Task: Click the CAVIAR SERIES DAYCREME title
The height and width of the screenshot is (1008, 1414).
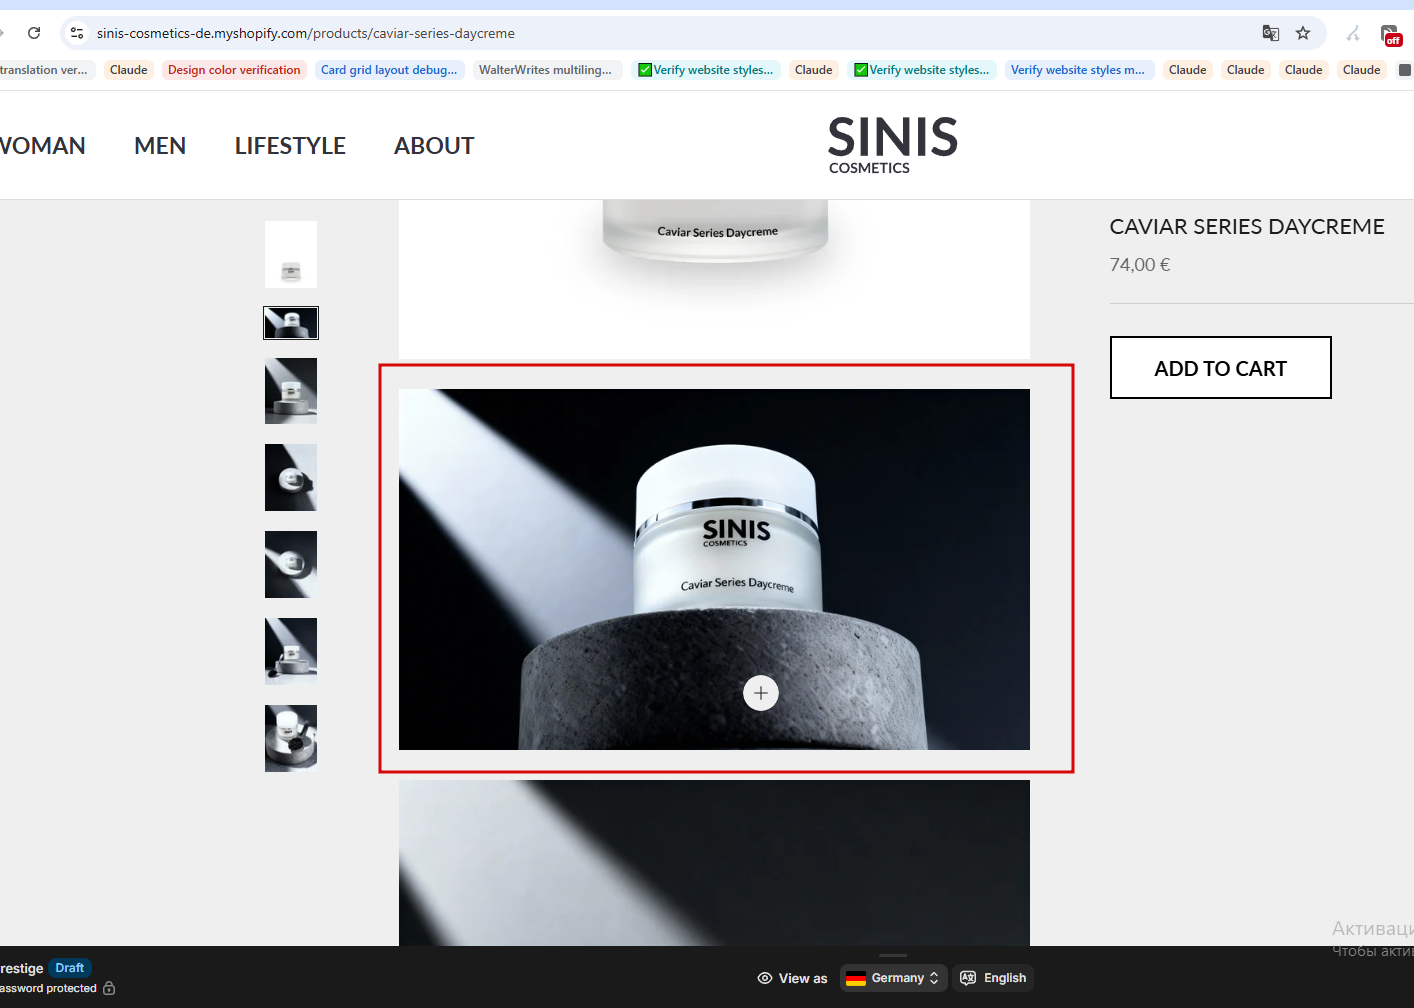Action: [1247, 227]
